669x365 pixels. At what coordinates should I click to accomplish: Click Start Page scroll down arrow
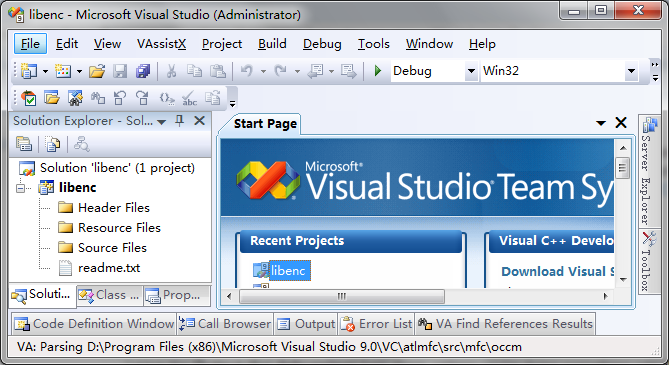pos(623,280)
